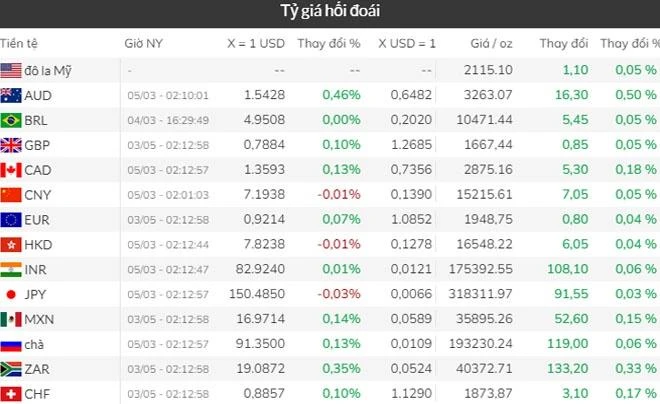Click the Canadian flag beside CAD
660x404 pixels.
11,170
